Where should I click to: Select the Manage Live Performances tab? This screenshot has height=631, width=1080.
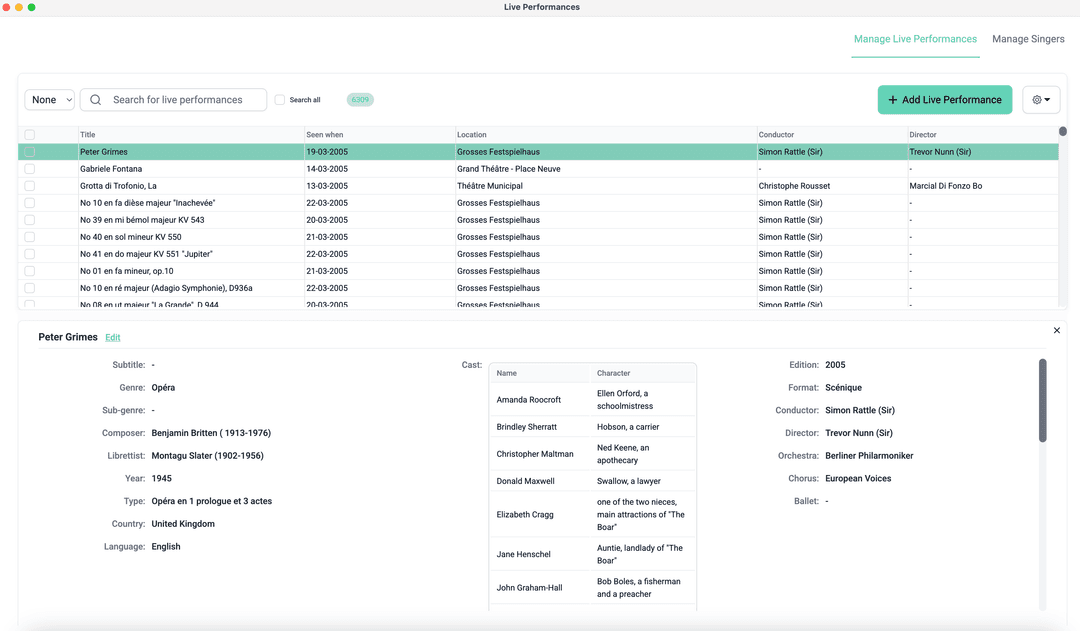[x=915, y=39]
